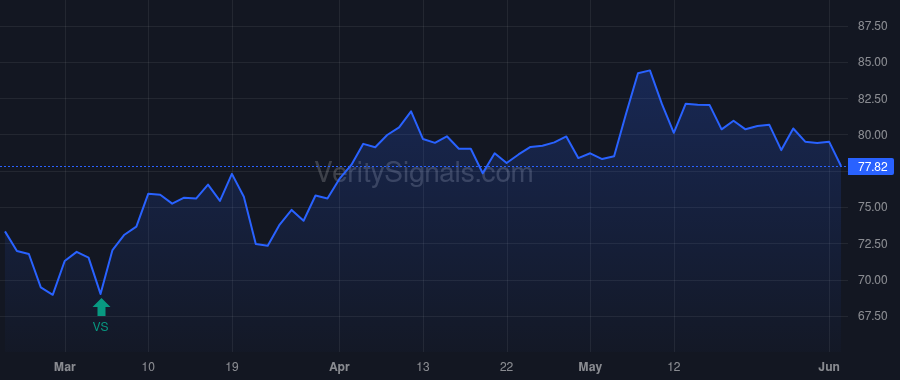Click the green VS text under the arrow
Screen dimensions: 900x380
pos(100,327)
